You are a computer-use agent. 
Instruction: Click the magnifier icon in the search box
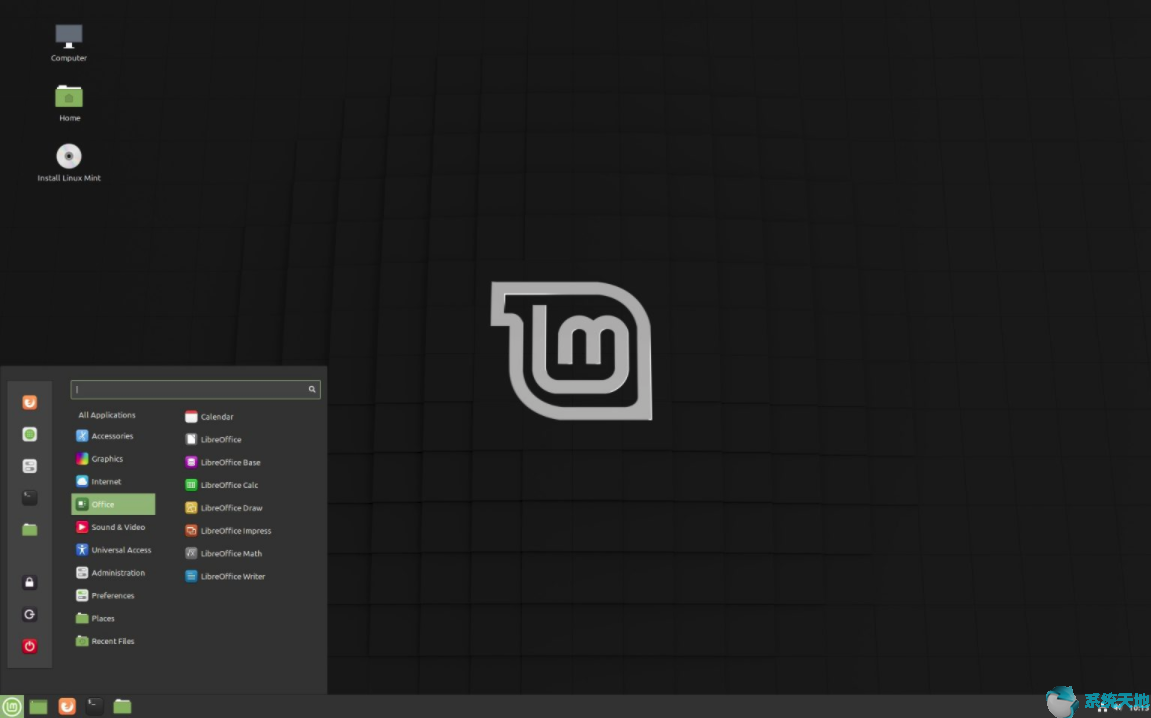pyautogui.click(x=312, y=389)
